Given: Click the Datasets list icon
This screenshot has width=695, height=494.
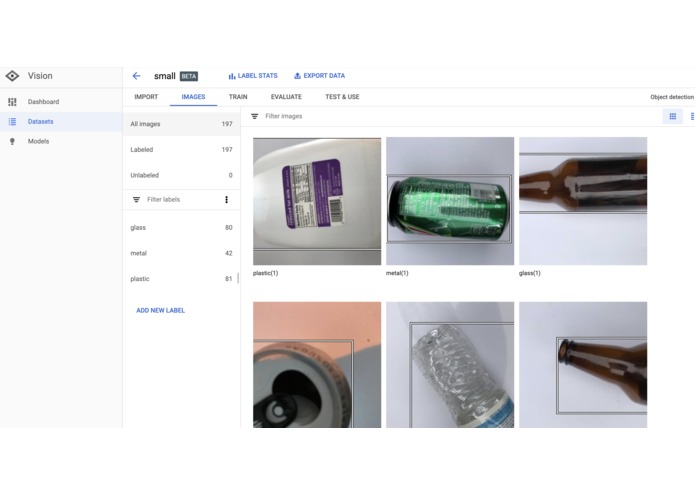Looking at the screenshot, I should [x=12, y=121].
